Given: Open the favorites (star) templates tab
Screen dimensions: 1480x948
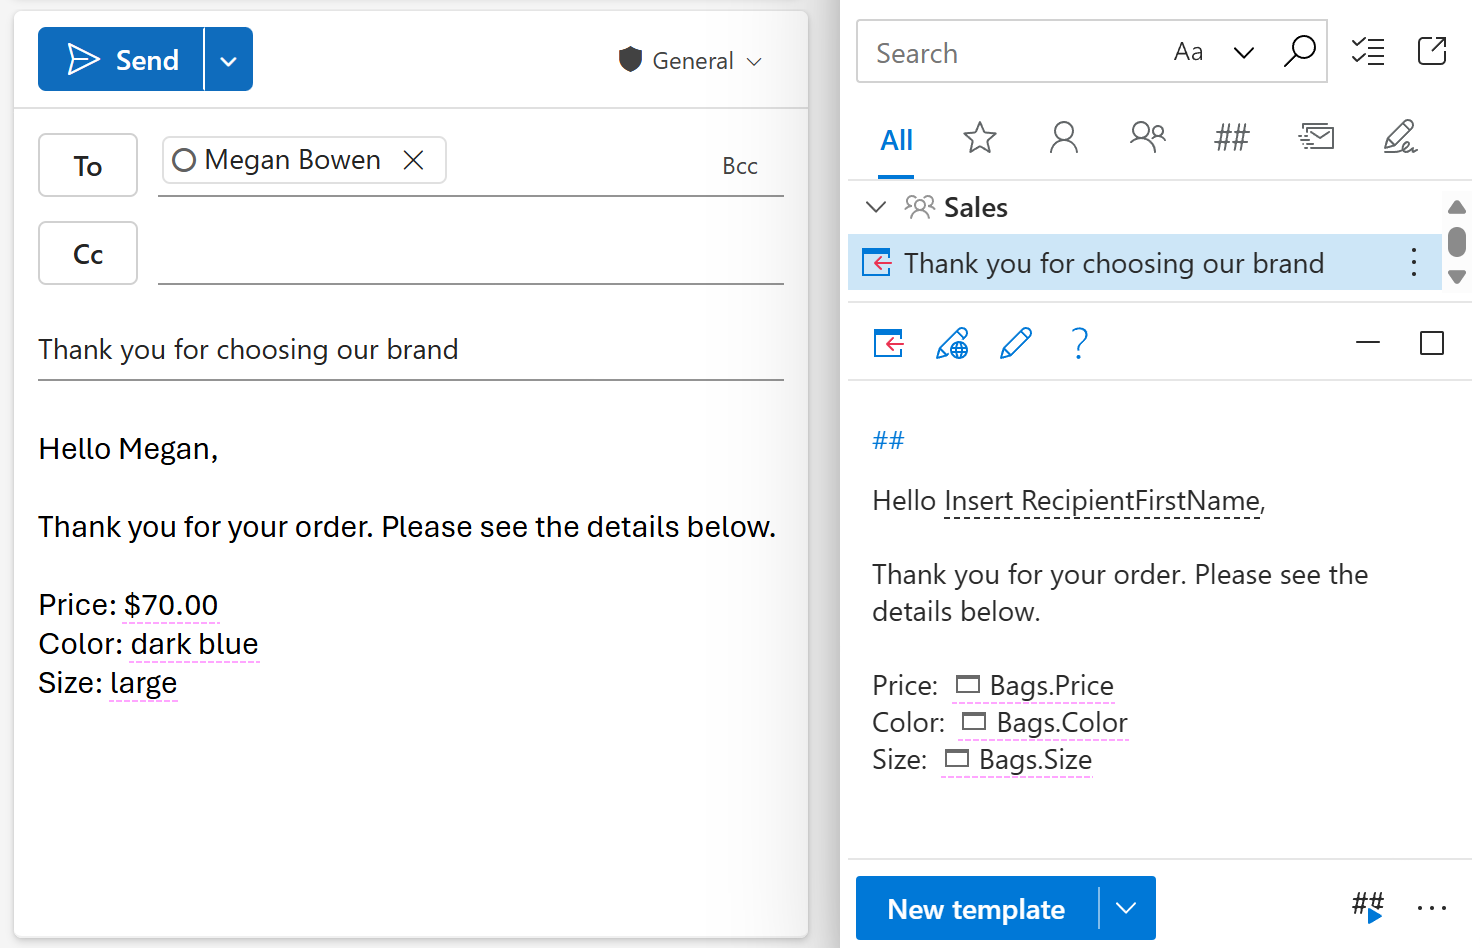Looking at the screenshot, I should (980, 138).
